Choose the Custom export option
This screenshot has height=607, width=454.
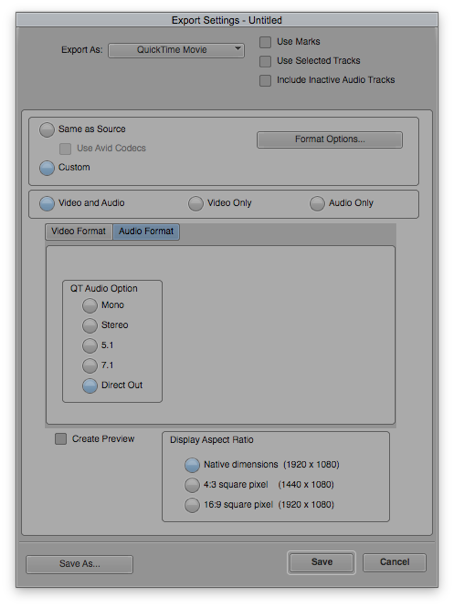(x=47, y=168)
